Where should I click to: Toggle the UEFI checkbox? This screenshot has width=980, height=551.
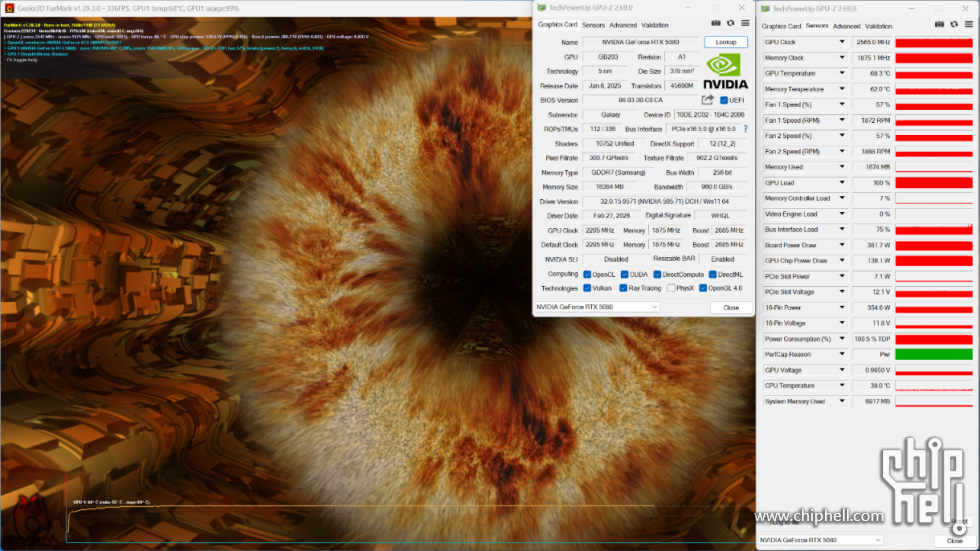[724, 100]
